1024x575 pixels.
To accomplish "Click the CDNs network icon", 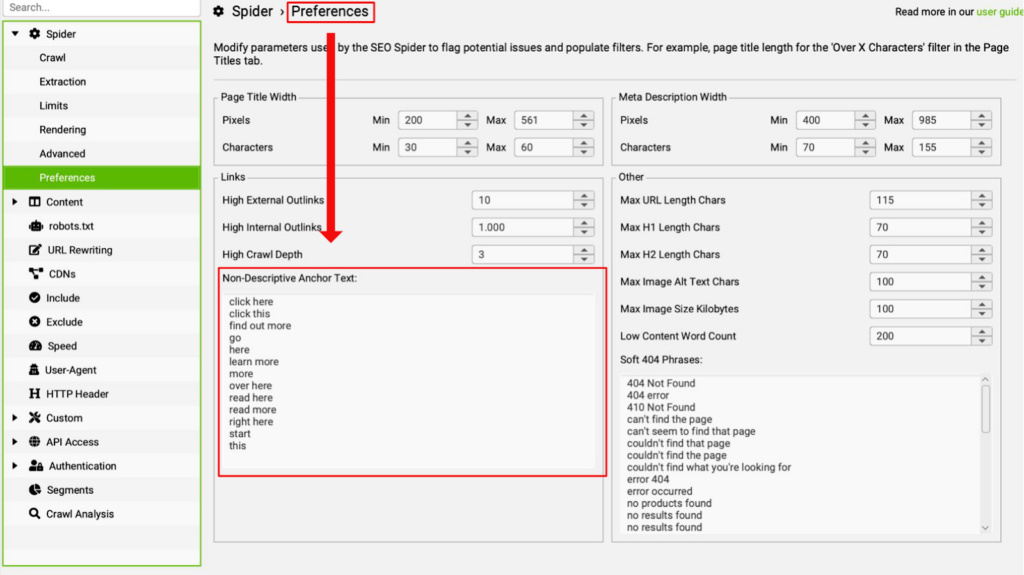I will 36,274.
